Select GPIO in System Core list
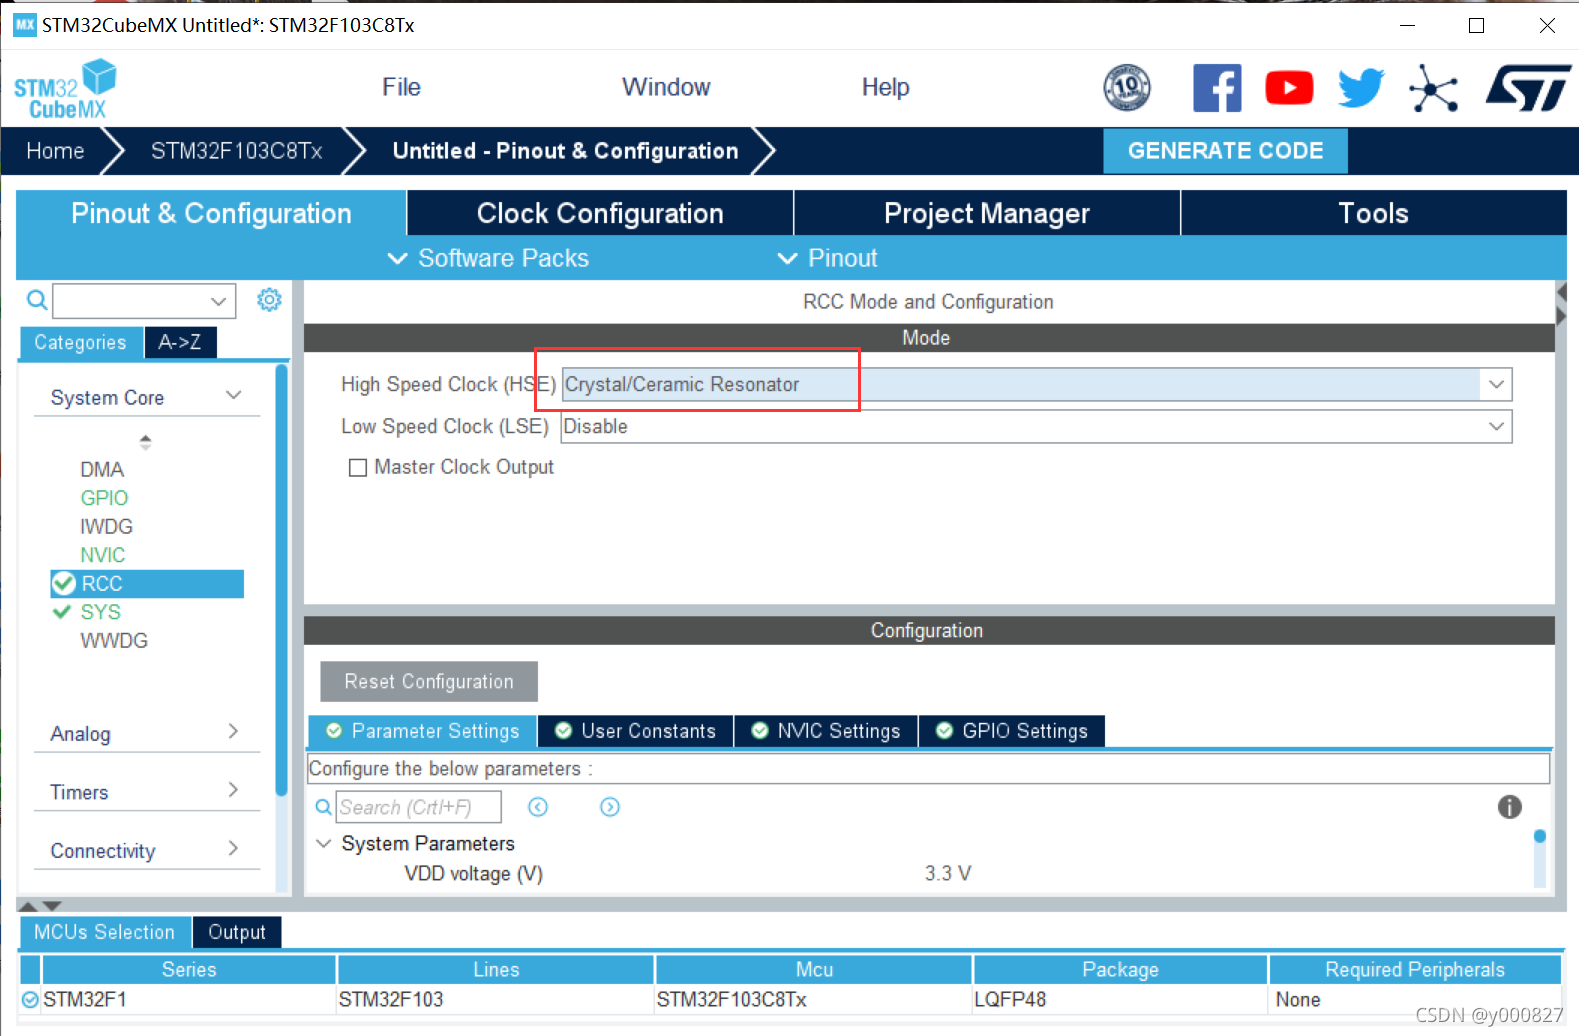This screenshot has height=1036, width=1579. coord(104,498)
